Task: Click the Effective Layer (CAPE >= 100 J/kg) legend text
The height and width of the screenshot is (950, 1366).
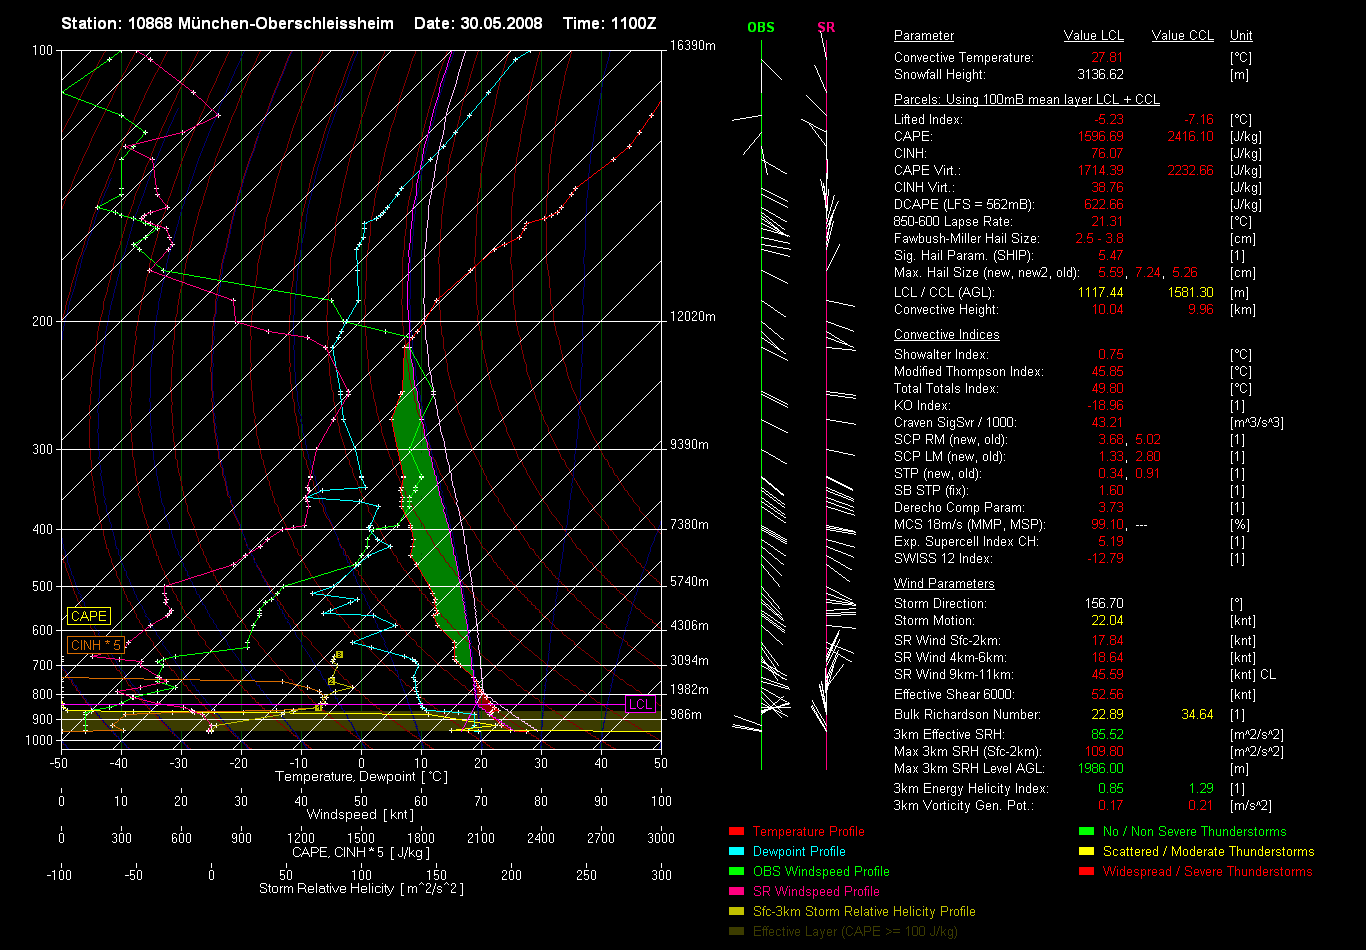Action: [x=855, y=932]
